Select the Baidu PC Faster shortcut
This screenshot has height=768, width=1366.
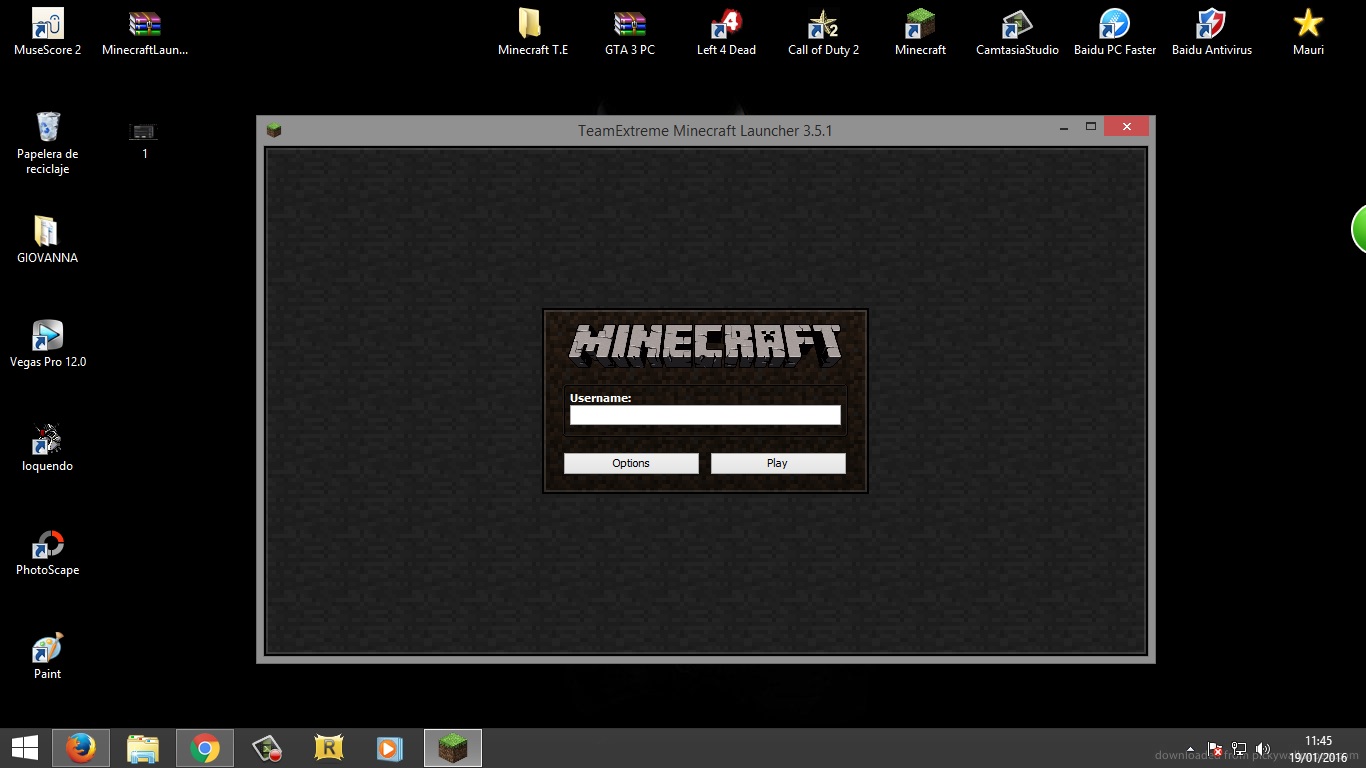pyautogui.click(x=1114, y=31)
